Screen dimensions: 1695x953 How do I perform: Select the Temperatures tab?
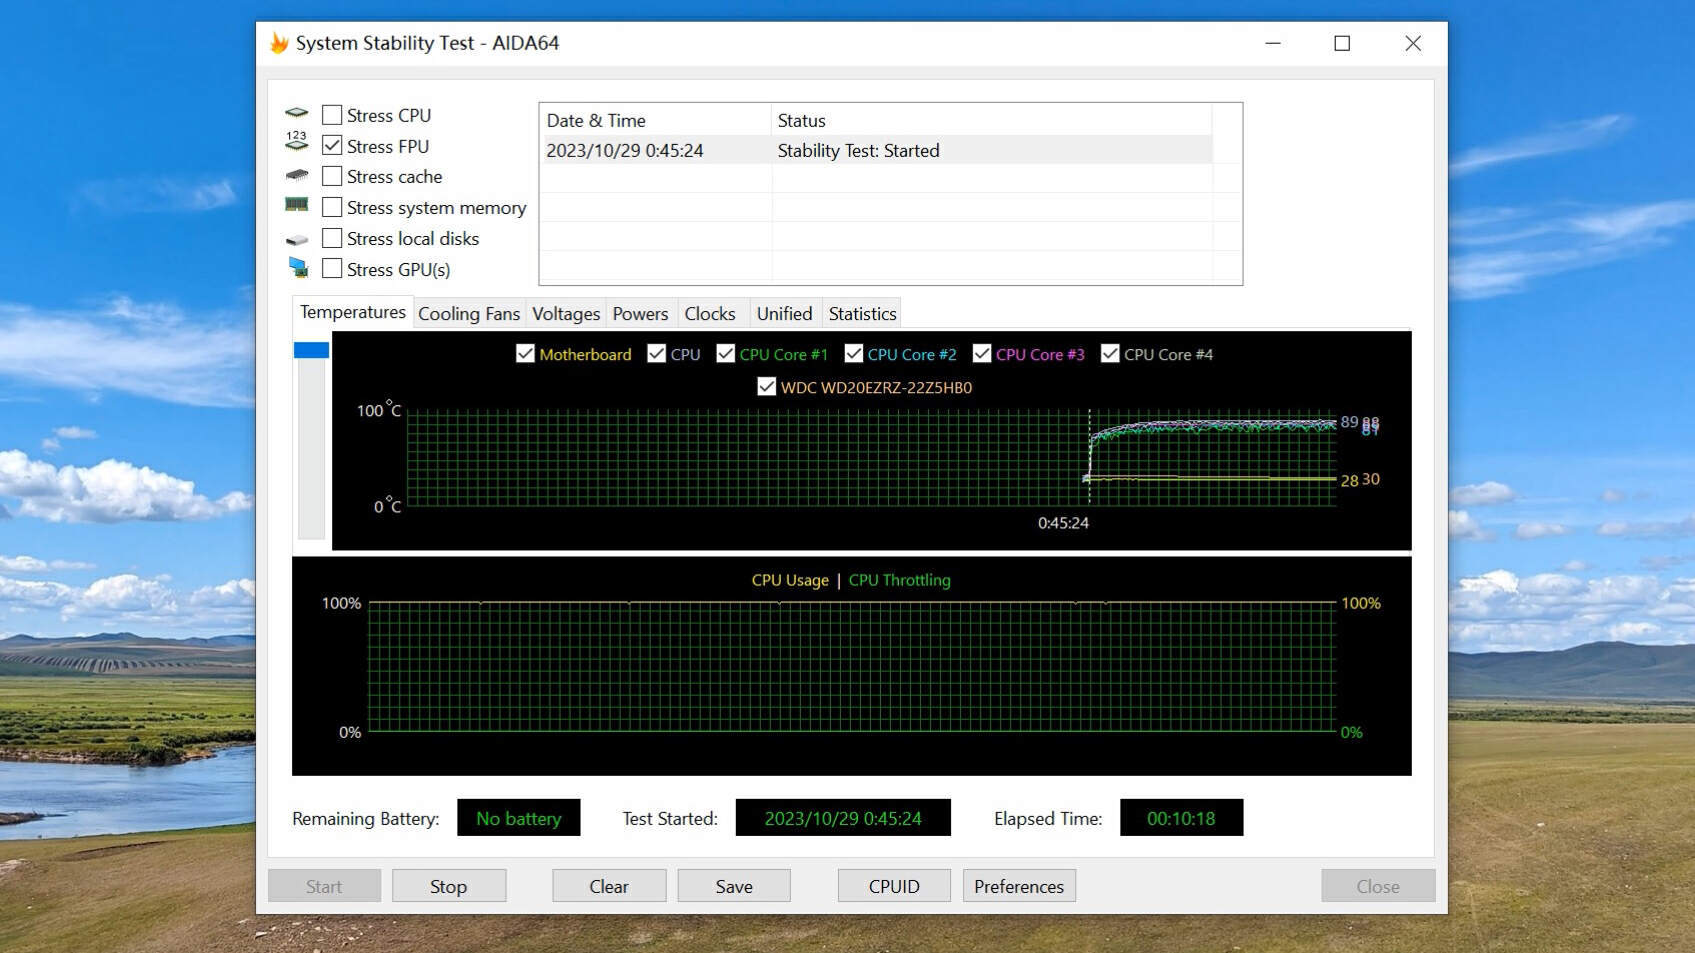pos(353,312)
